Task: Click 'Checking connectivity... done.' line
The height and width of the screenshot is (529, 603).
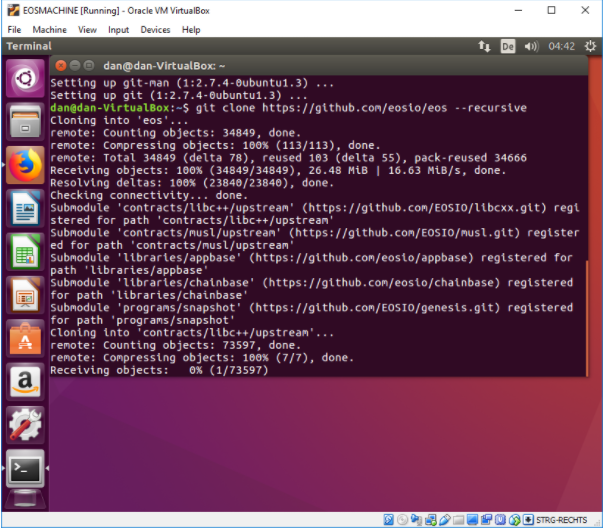Action: [149, 195]
